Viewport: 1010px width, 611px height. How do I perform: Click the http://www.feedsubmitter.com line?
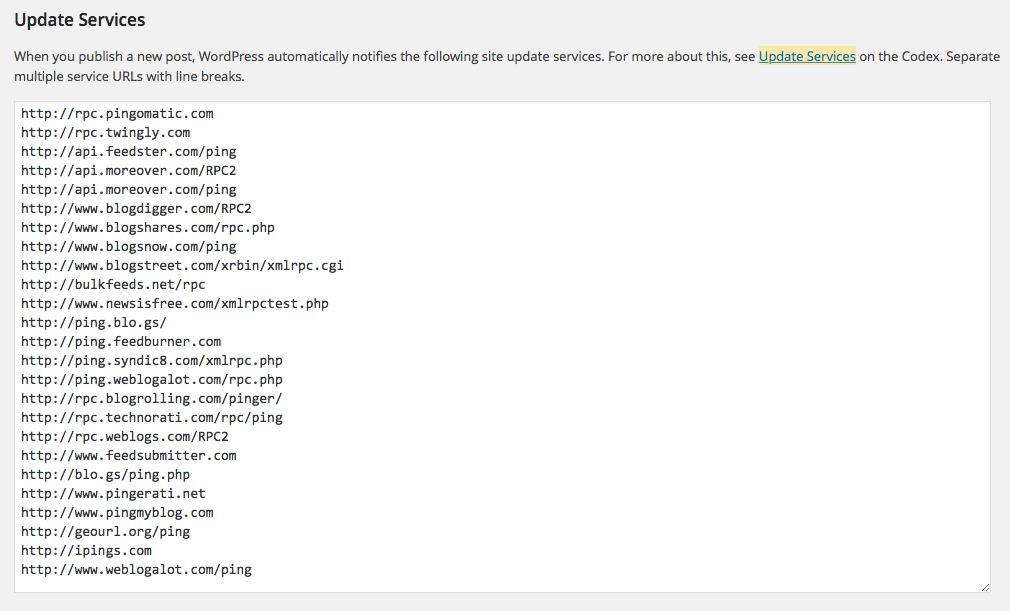pyautogui.click(x=129, y=456)
